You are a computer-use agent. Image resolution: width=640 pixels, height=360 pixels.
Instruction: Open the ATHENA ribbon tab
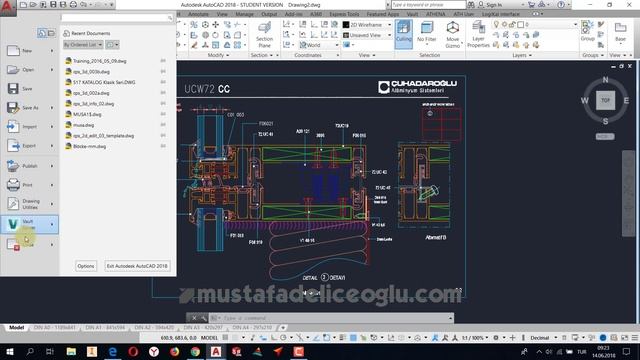436,14
